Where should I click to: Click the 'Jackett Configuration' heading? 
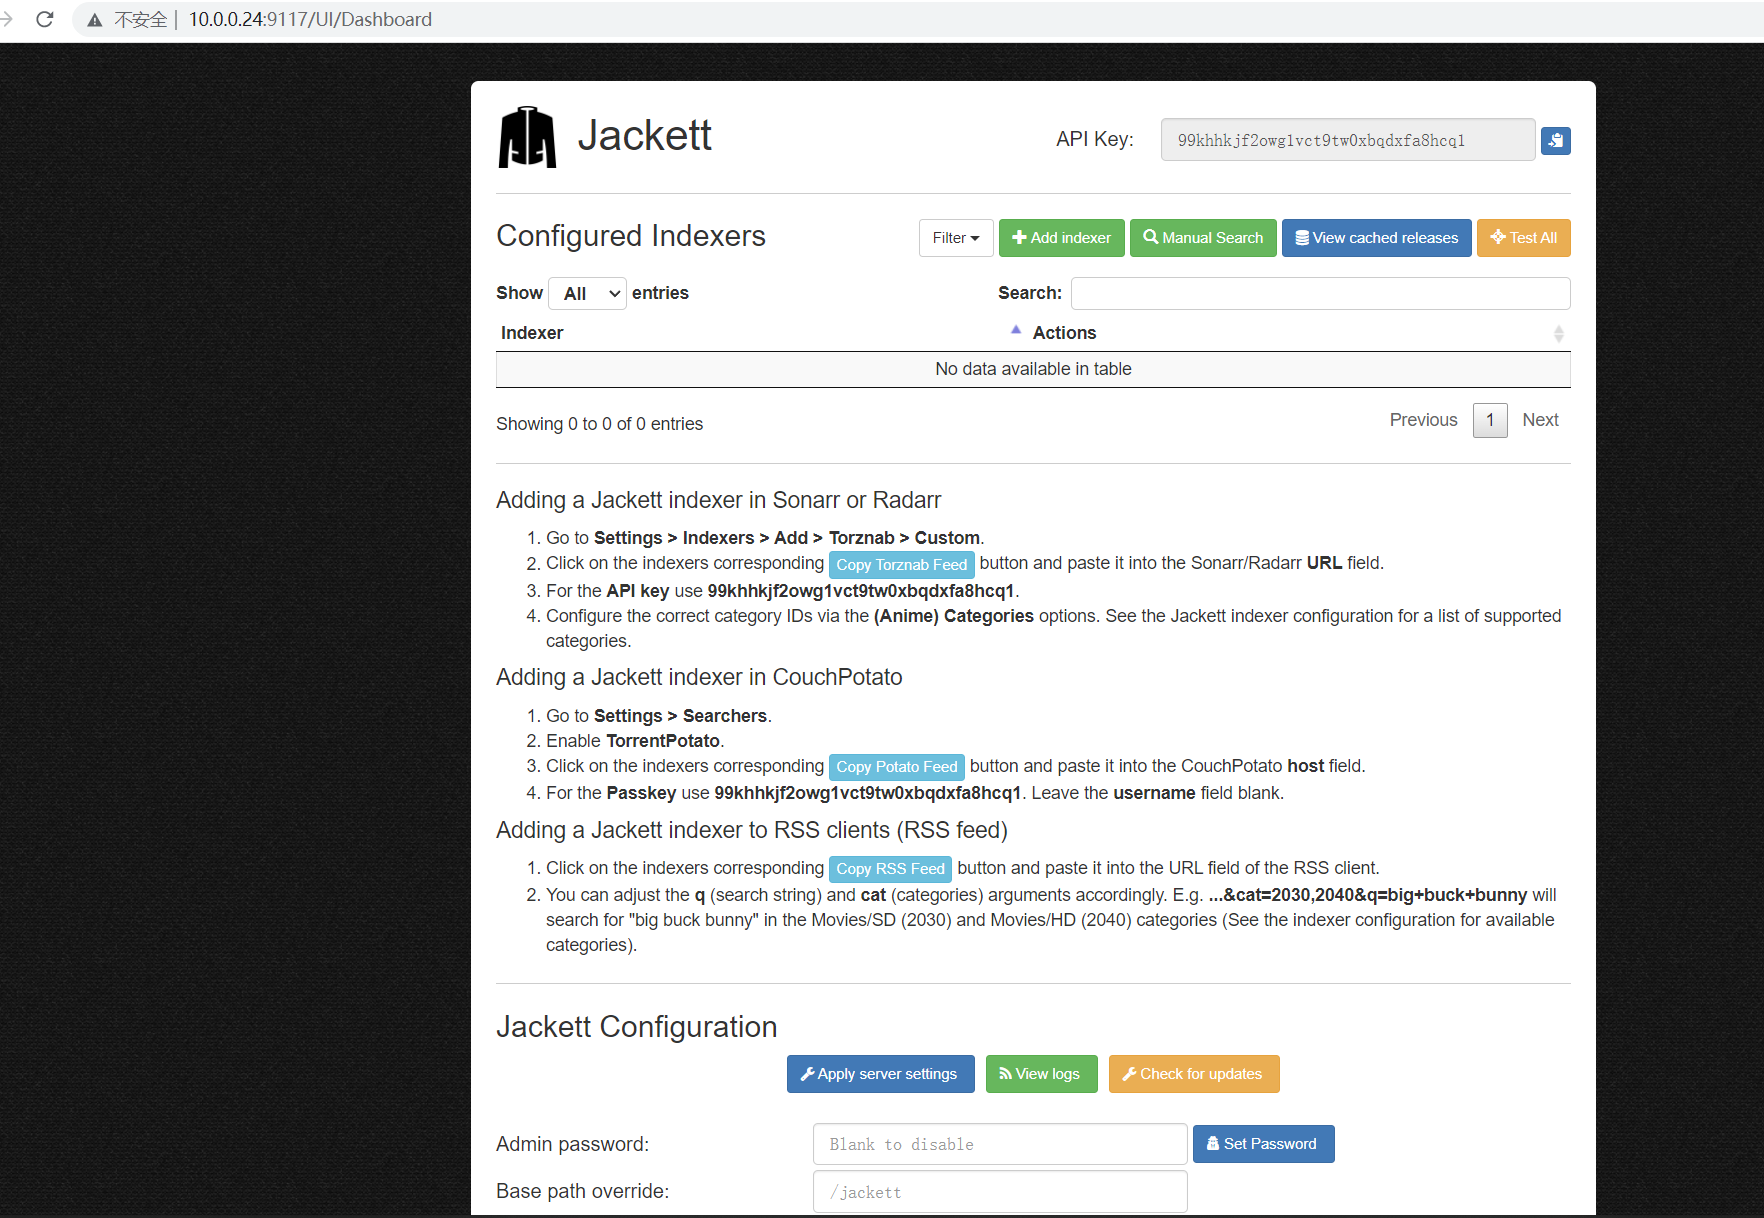636,1027
